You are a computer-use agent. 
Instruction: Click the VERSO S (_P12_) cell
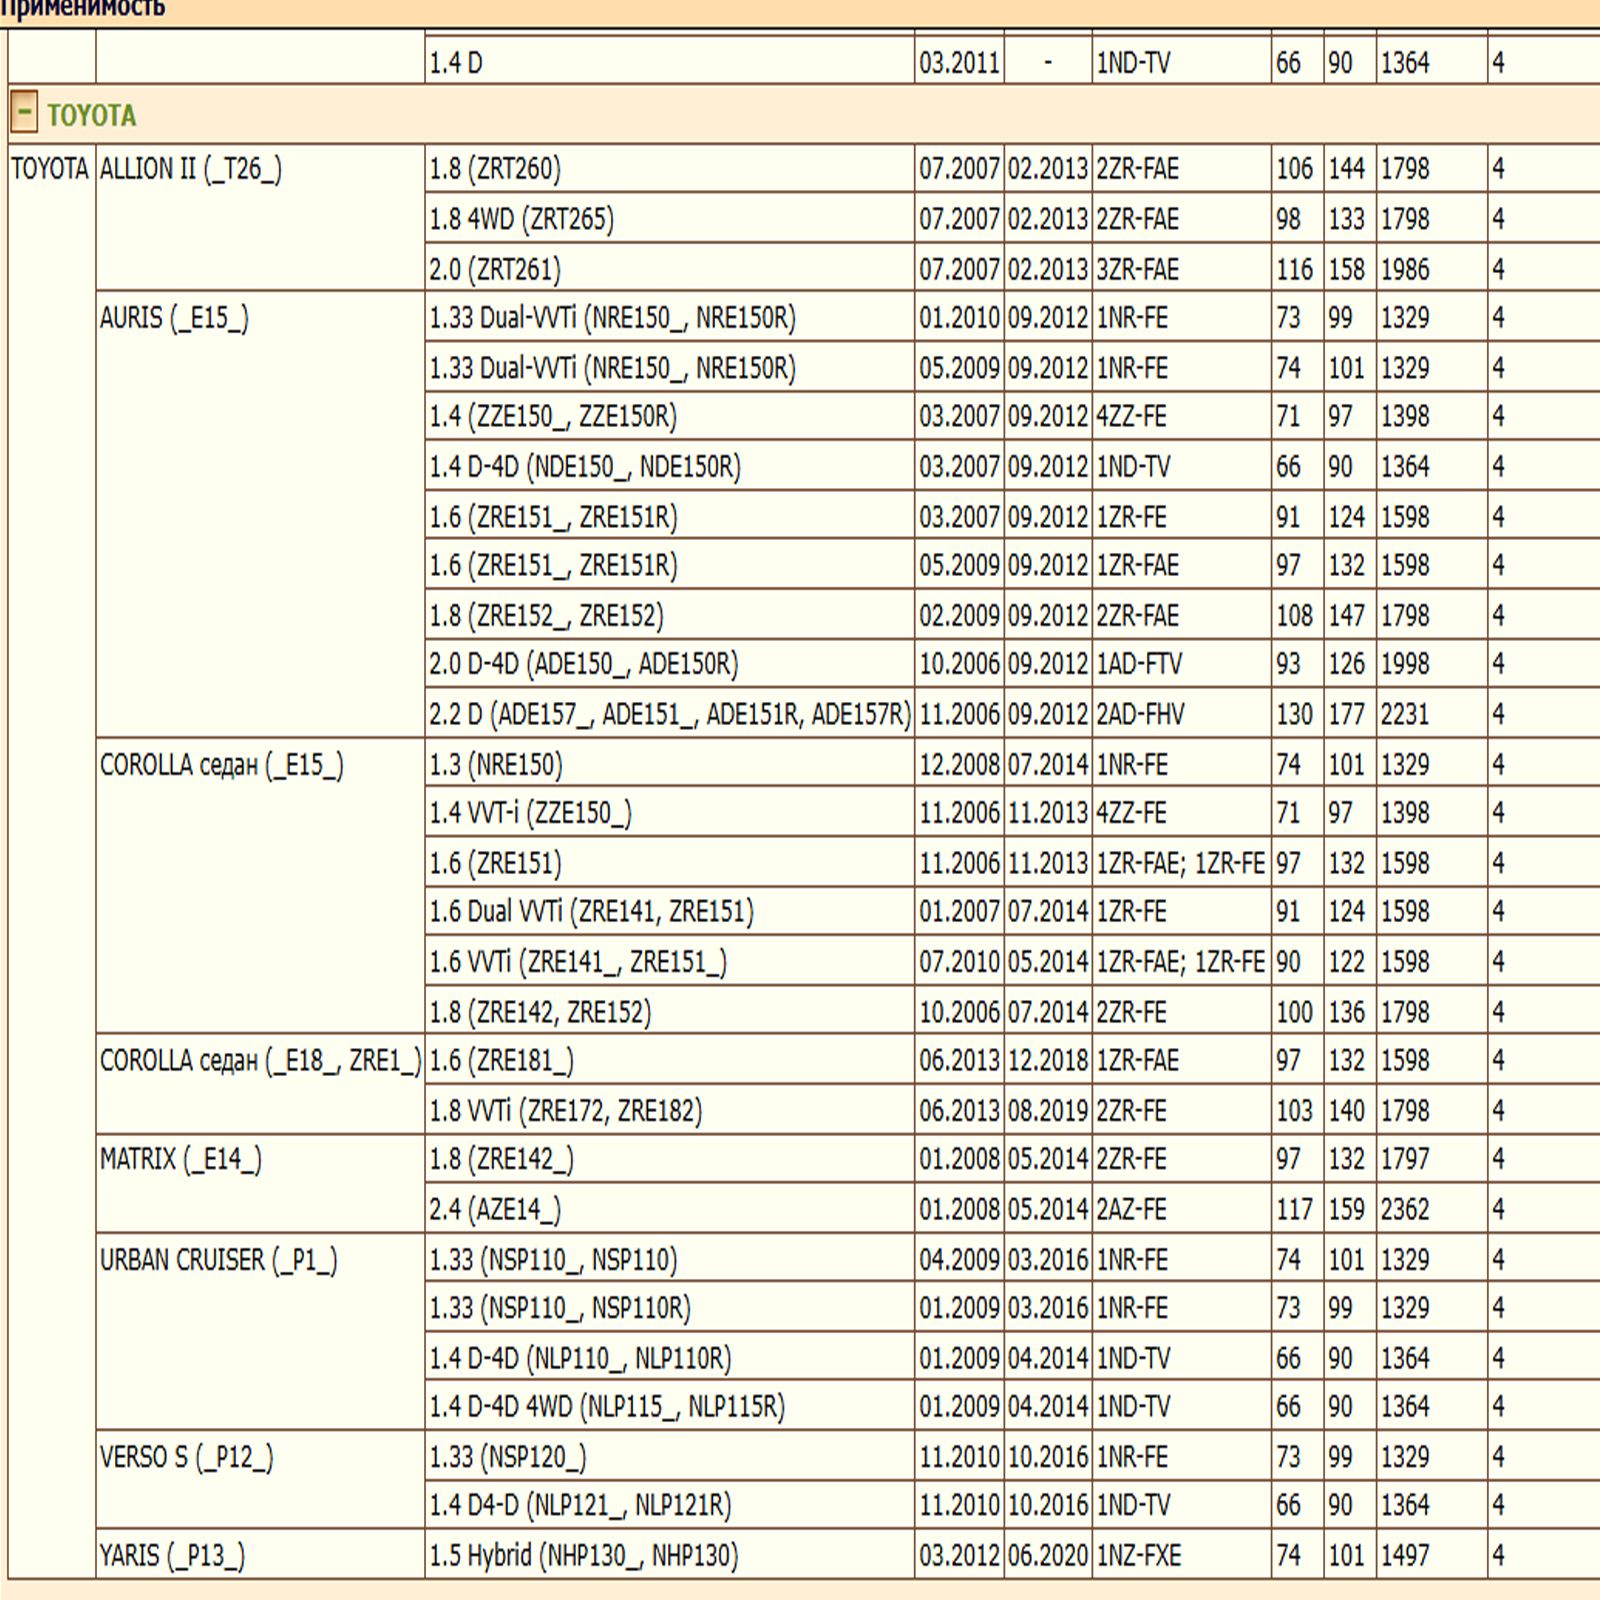coord(186,1457)
